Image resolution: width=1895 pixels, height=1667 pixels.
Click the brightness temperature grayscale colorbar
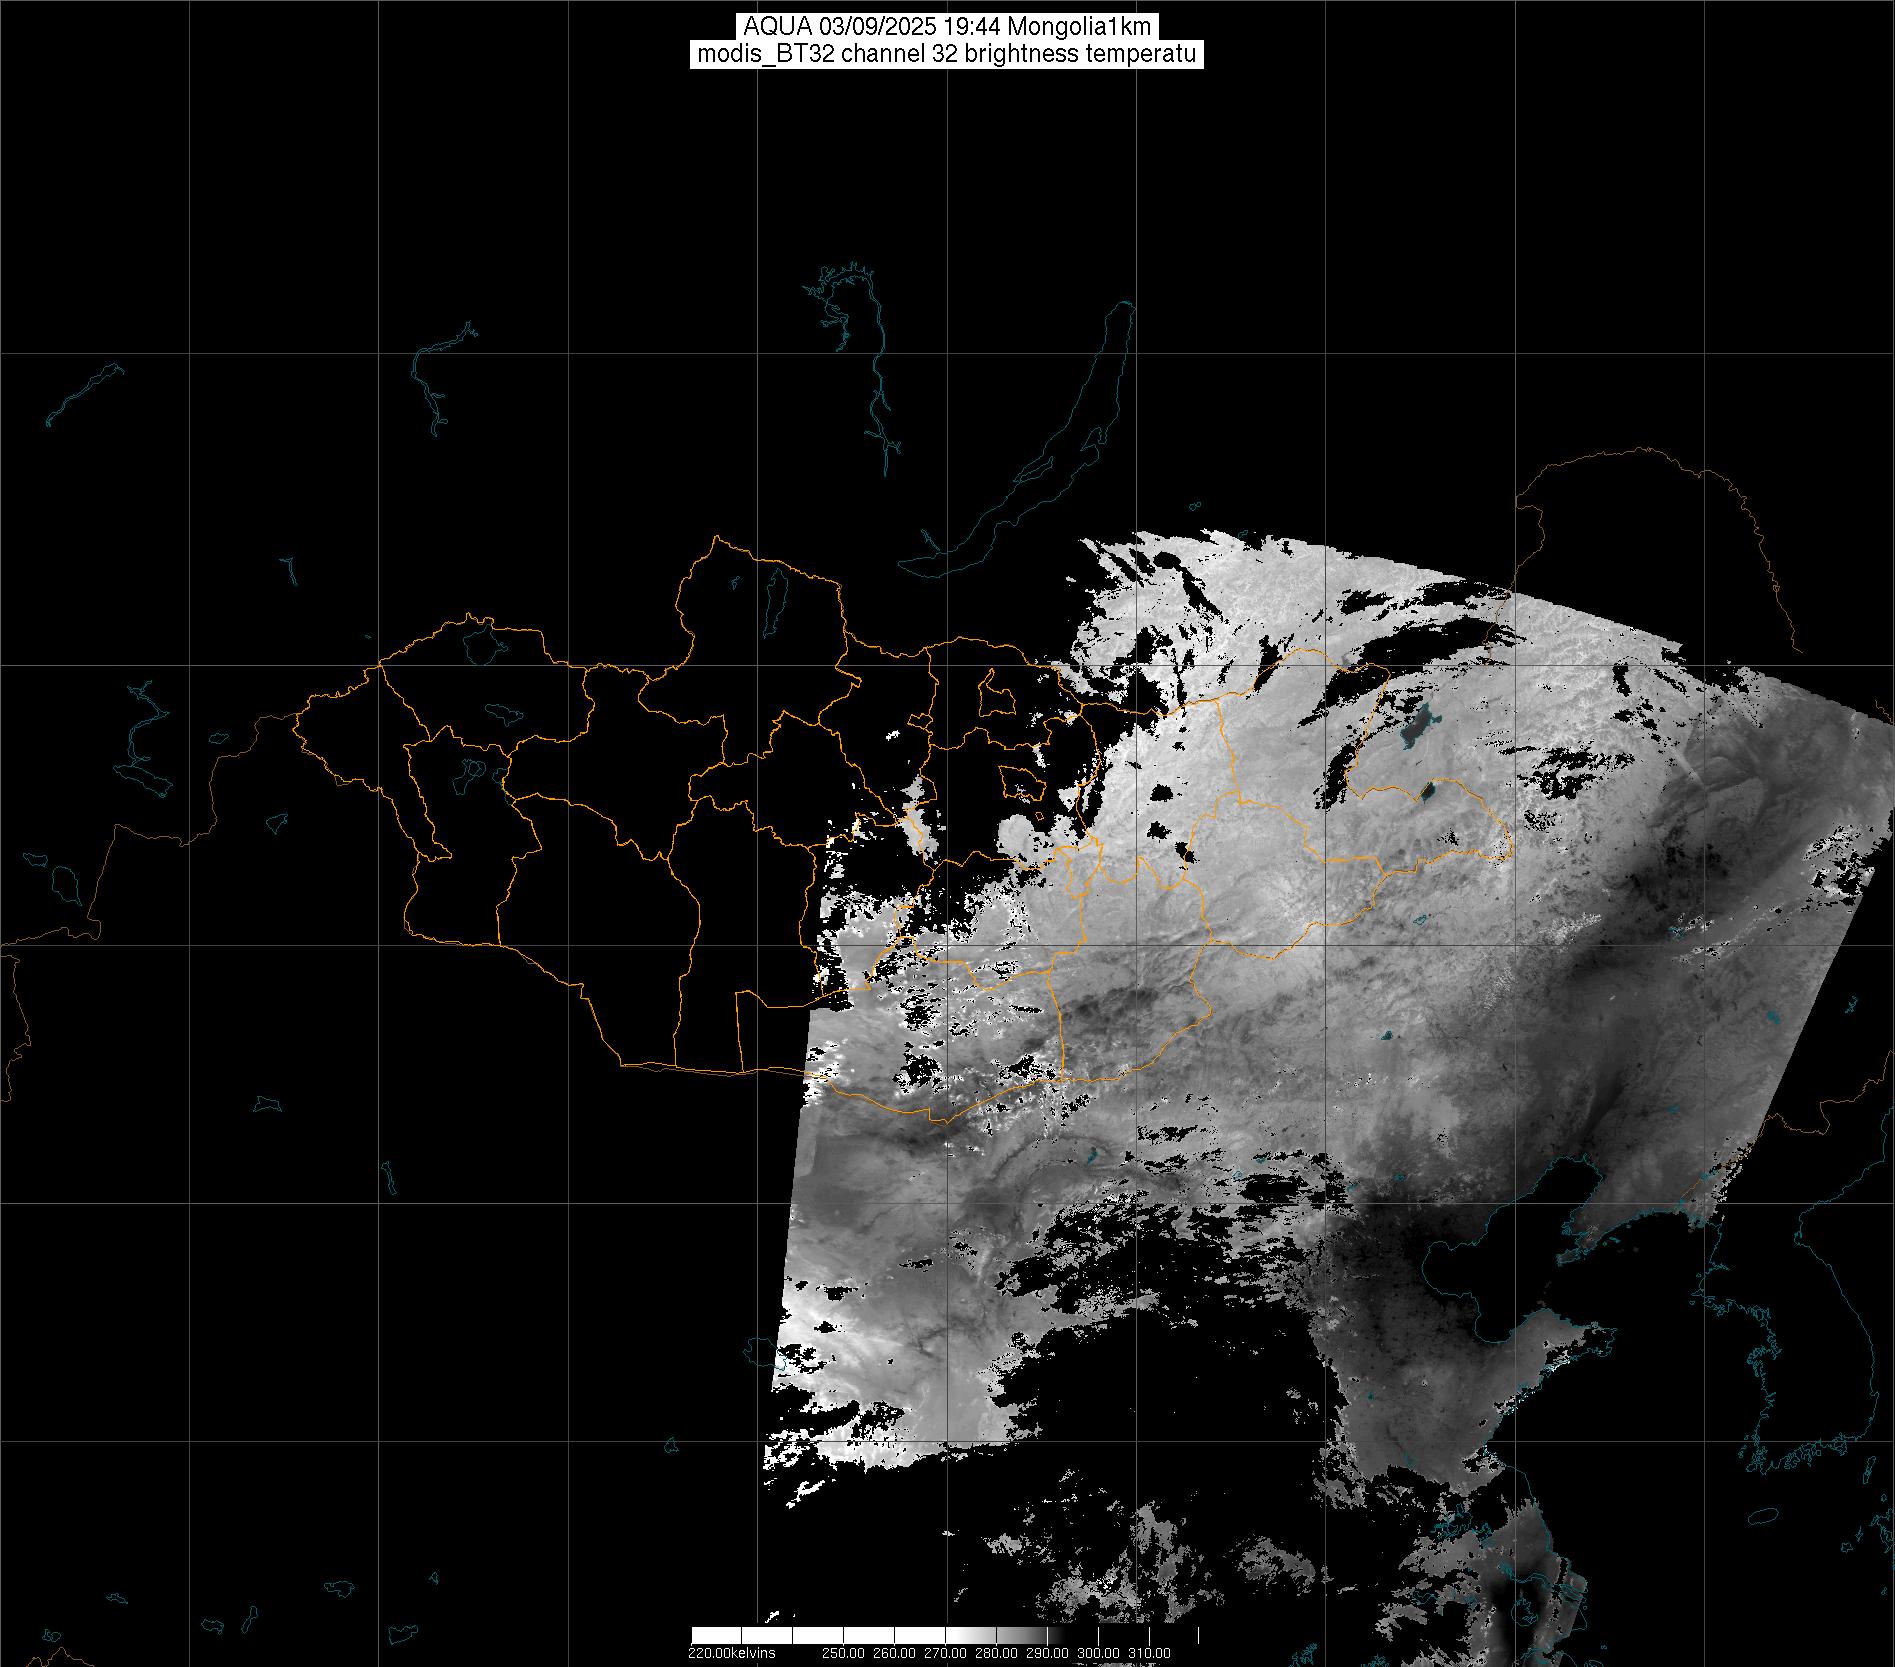coord(945,1635)
